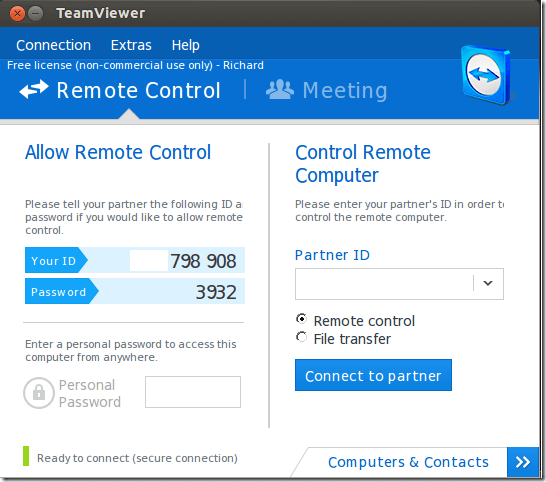
Task: Click the Personal Password input box
Action: 193,392
